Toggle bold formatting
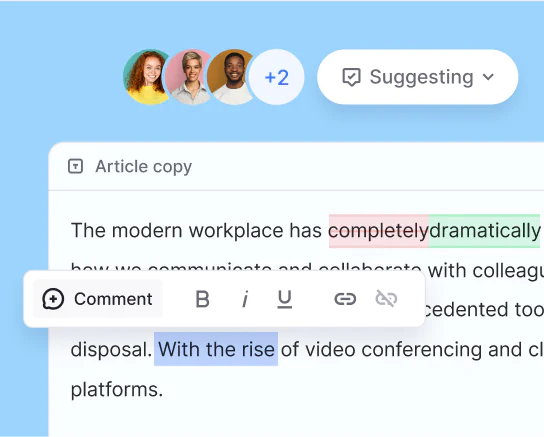The image size is (544, 437). (203, 299)
